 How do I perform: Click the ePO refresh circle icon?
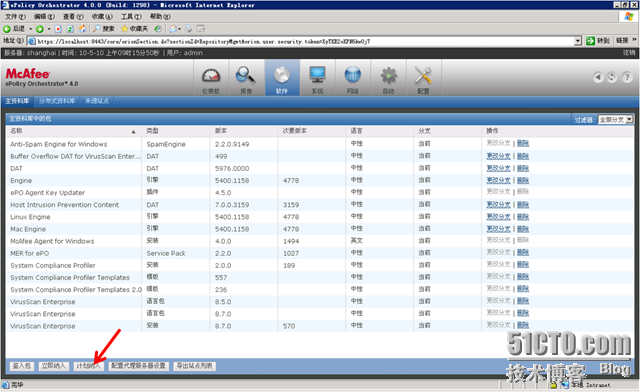[x=612, y=77]
